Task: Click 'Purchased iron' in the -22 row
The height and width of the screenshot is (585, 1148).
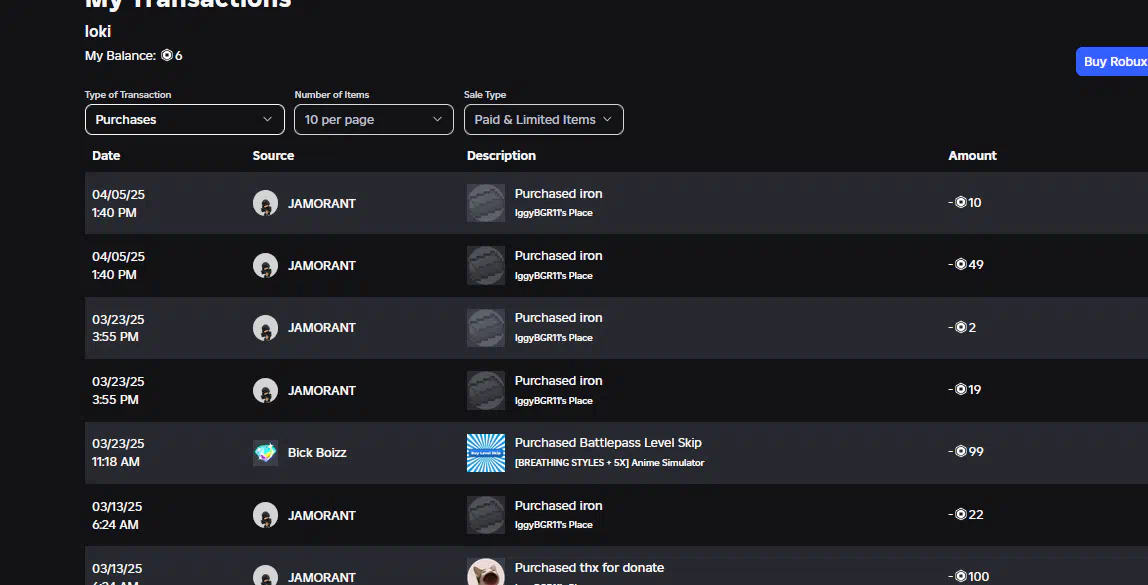Action: point(559,506)
